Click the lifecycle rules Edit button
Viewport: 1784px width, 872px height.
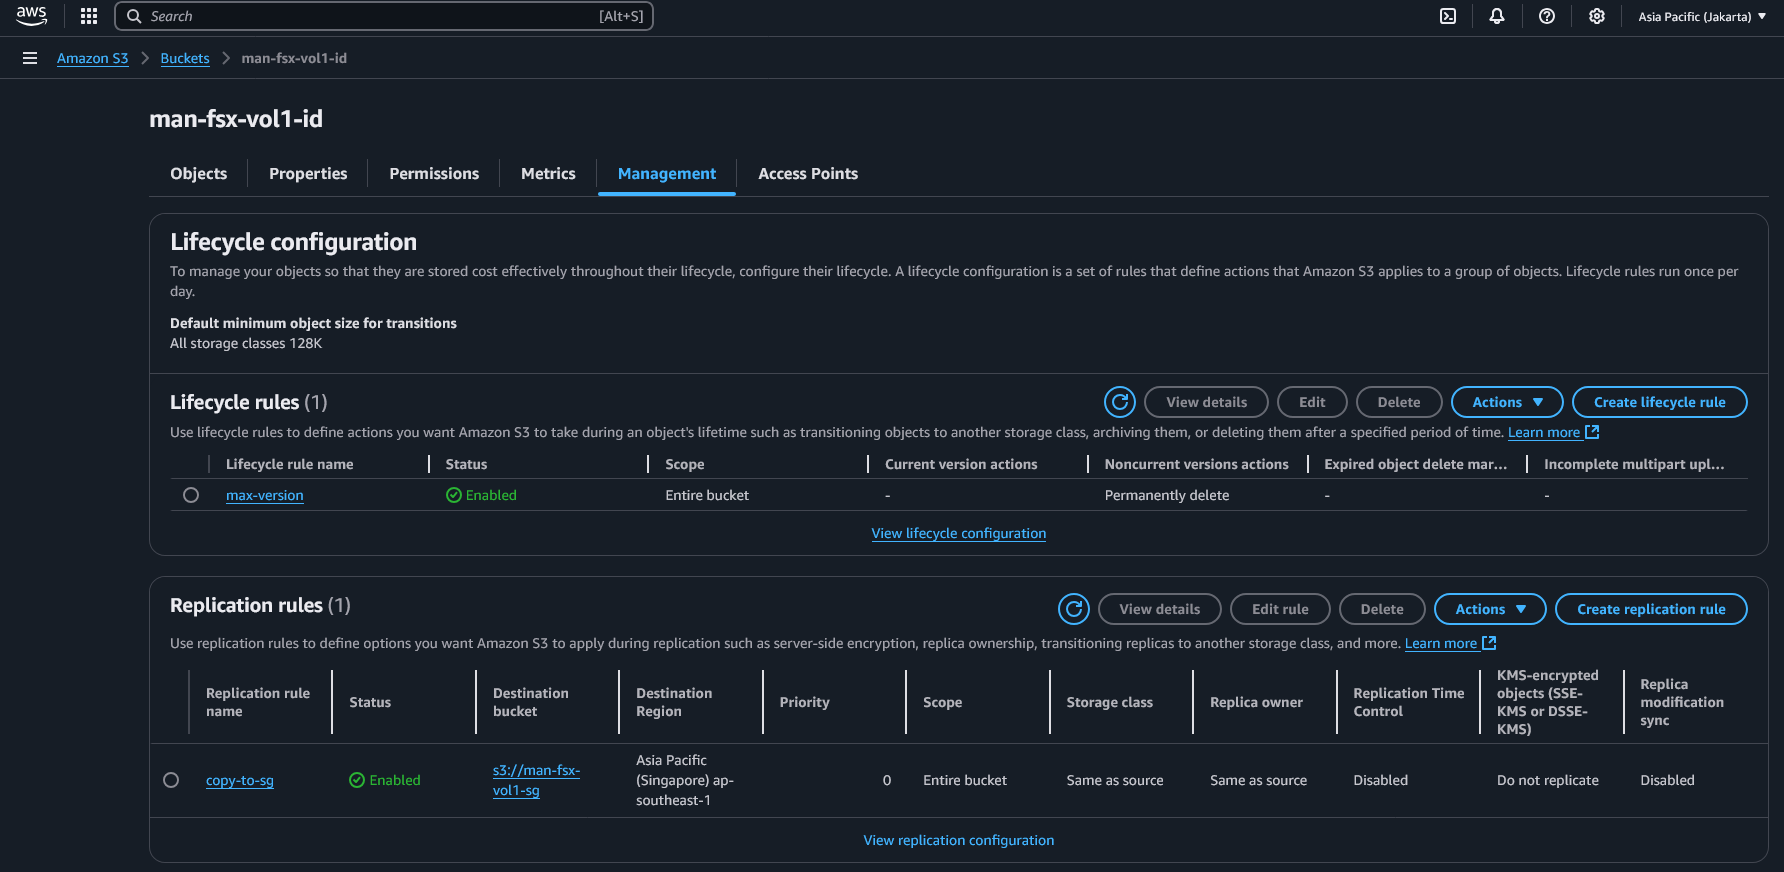click(x=1312, y=402)
